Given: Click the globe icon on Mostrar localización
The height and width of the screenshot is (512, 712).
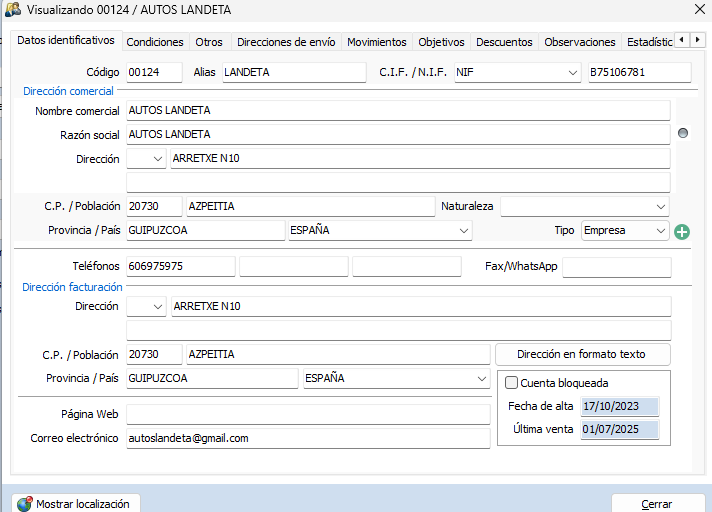Looking at the screenshot, I should click(25, 504).
